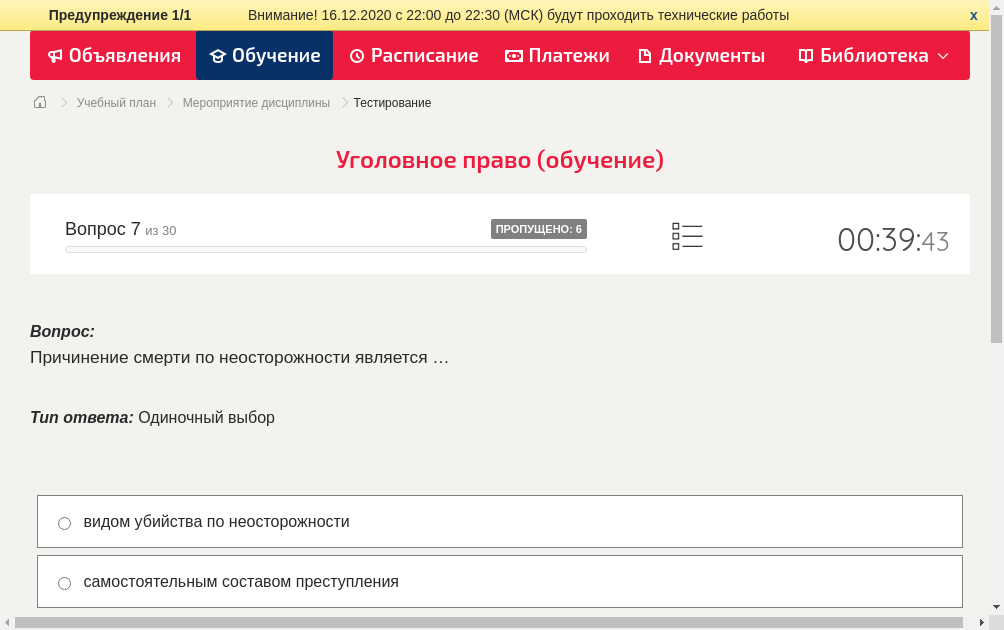The height and width of the screenshot is (630, 1004).
Task: Click the question progress bar
Action: (x=325, y=249)
